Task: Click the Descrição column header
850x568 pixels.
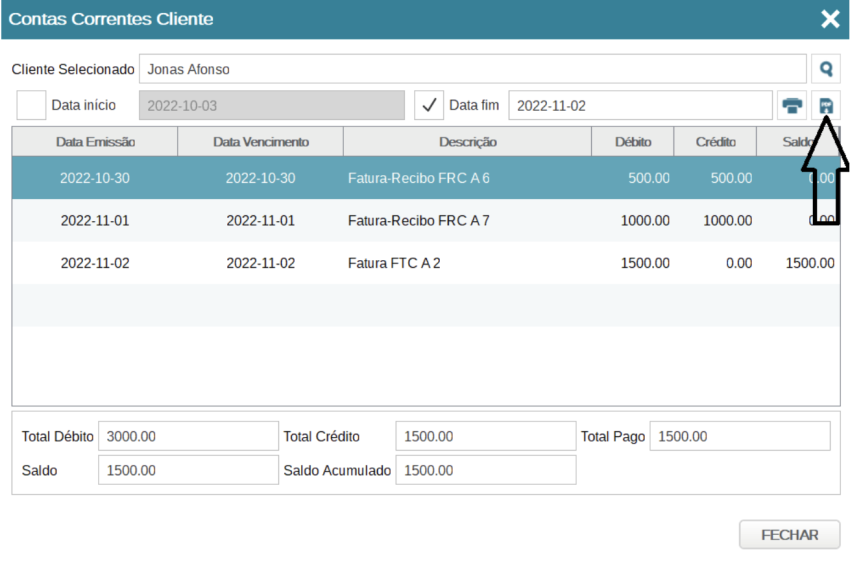Action: [467, 142]
